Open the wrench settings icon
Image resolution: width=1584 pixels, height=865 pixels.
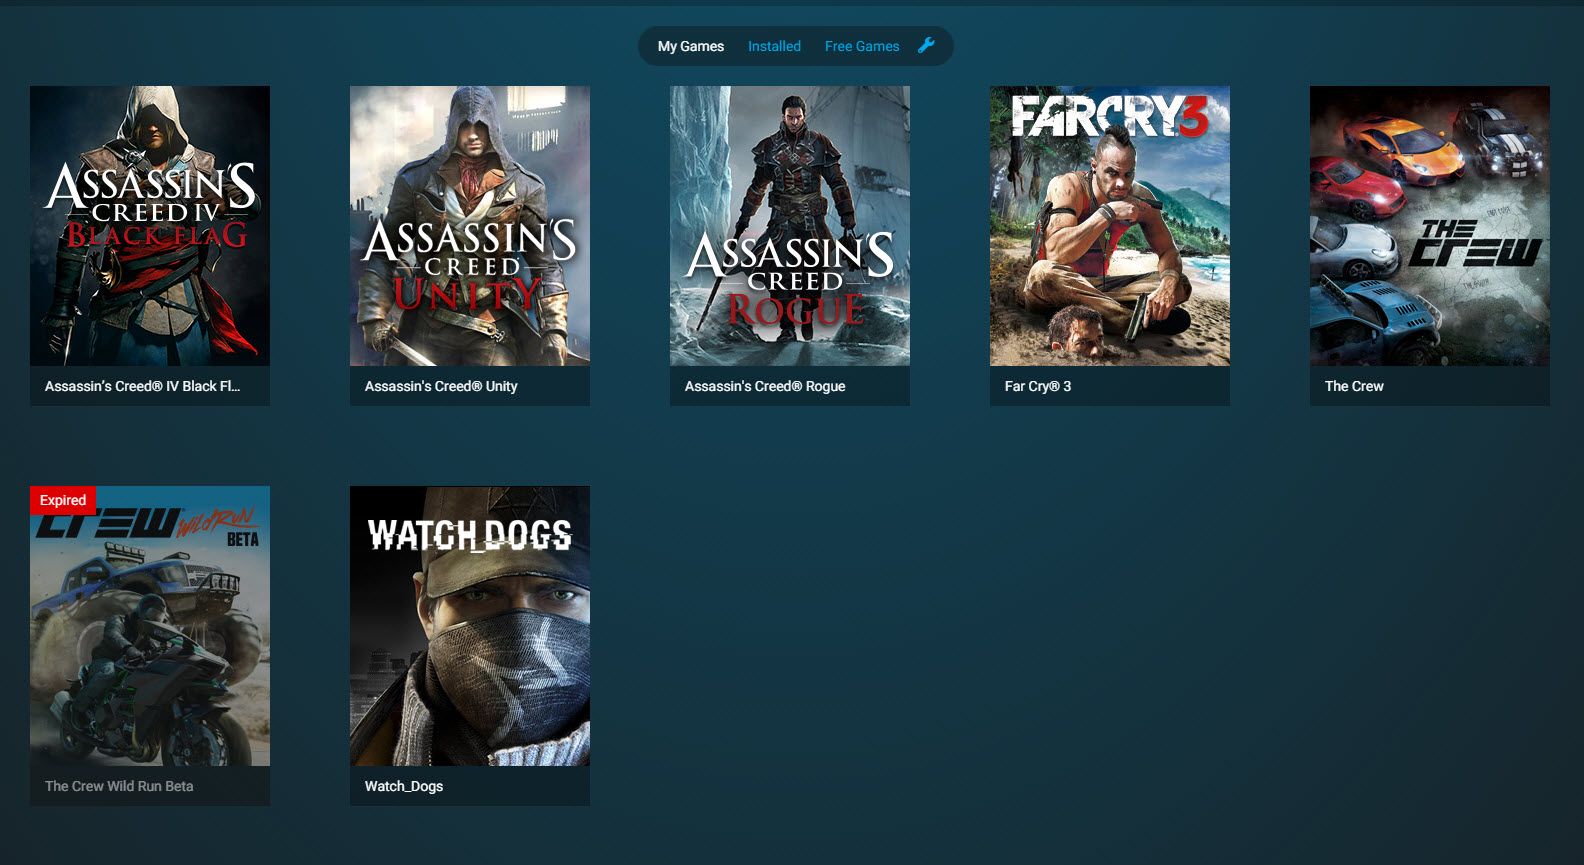tap(926, 45)
